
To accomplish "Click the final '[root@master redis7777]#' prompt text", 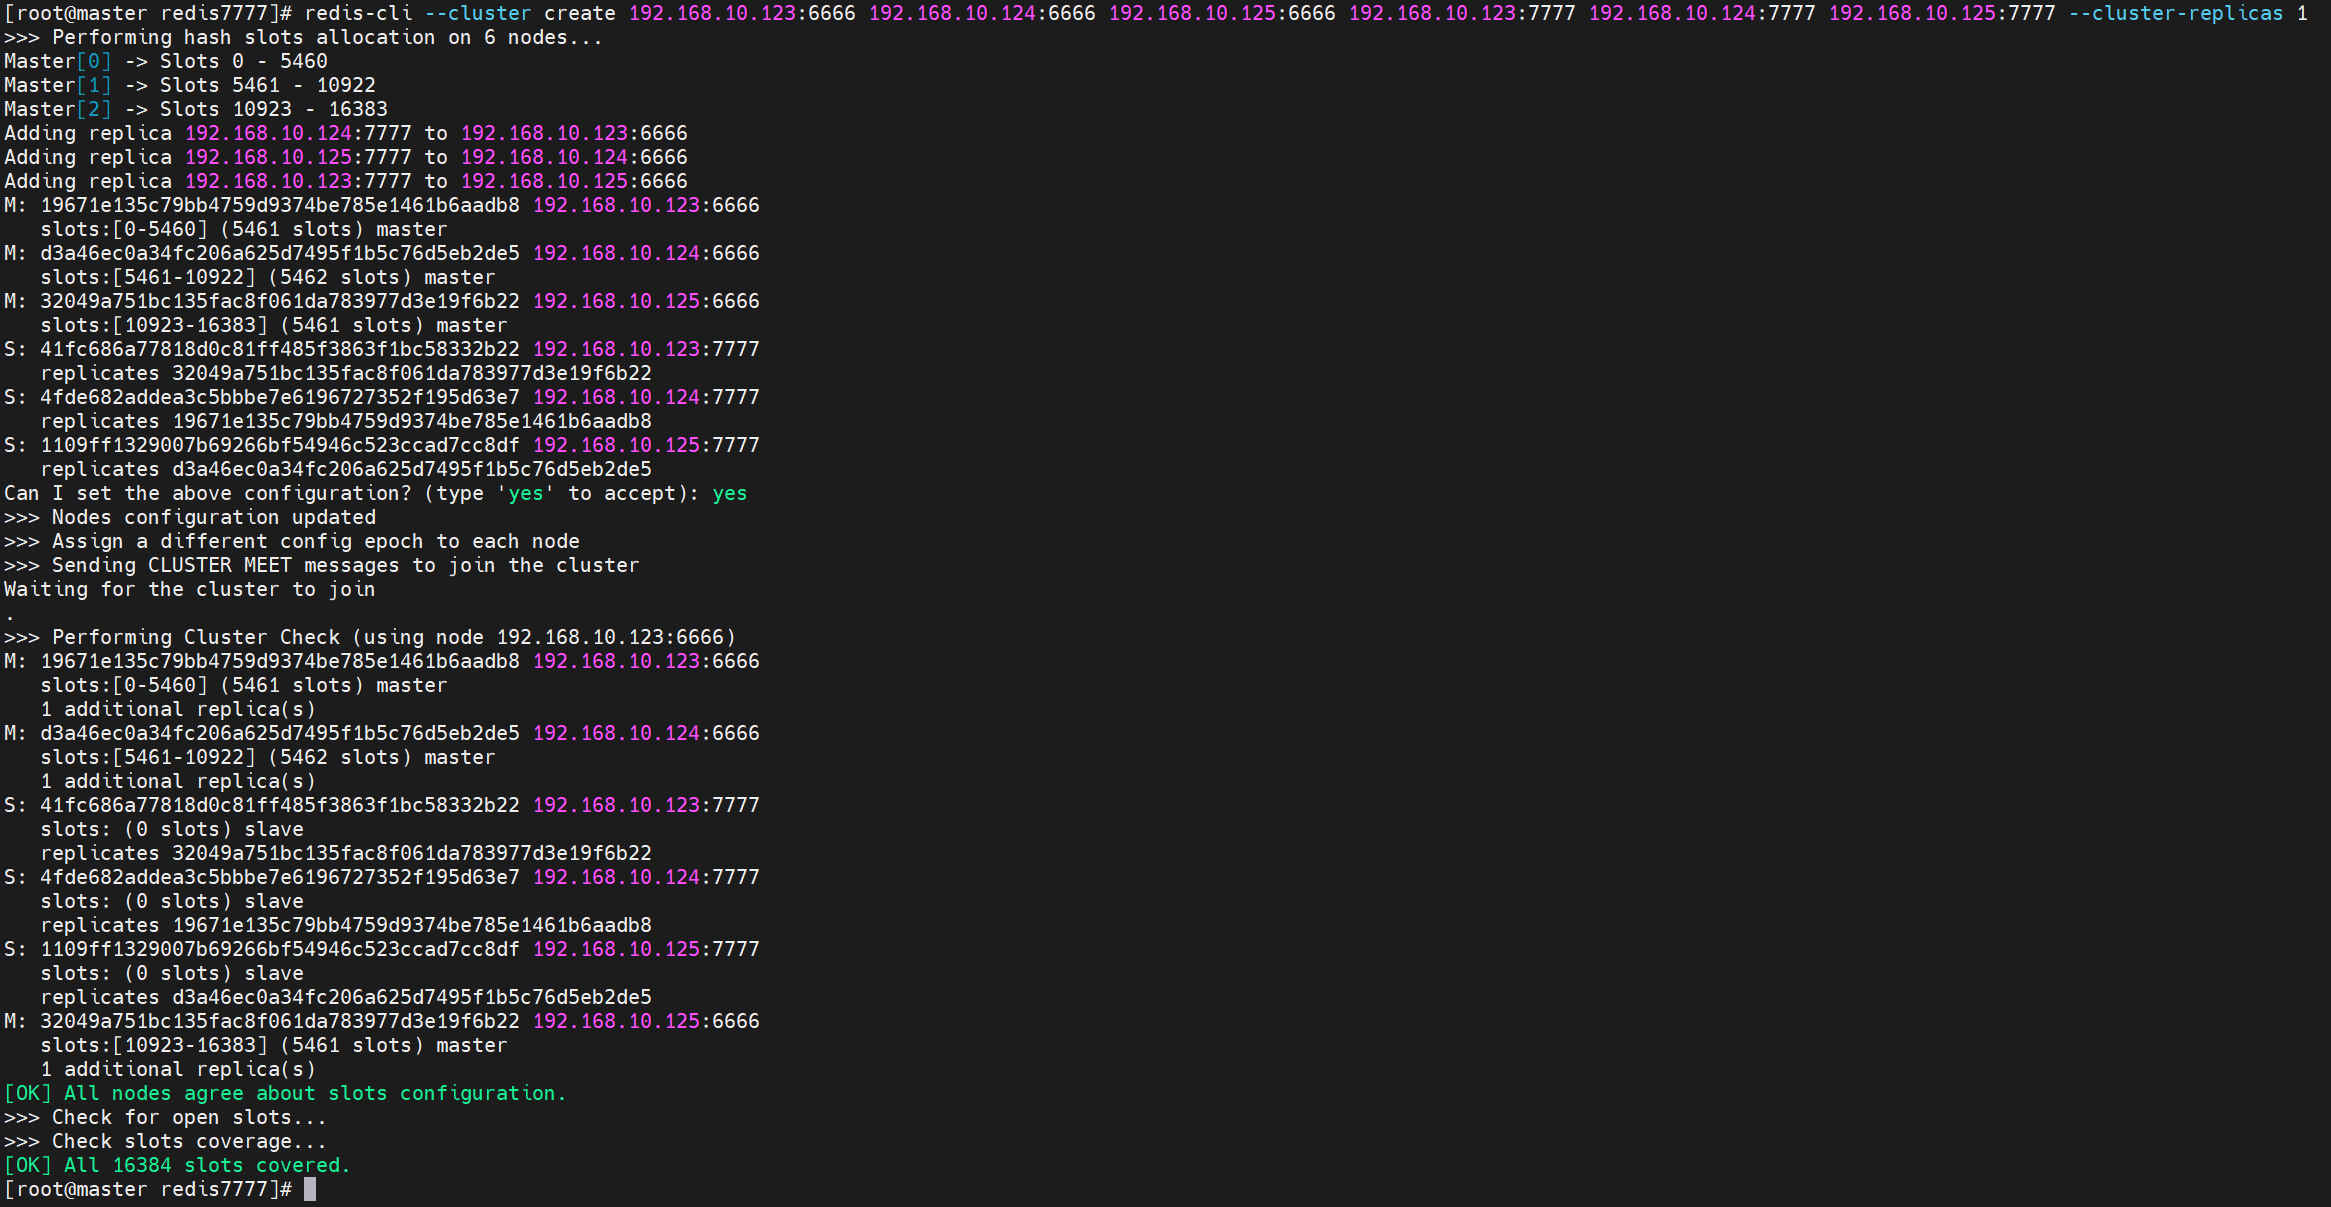I will [148, 1189].
